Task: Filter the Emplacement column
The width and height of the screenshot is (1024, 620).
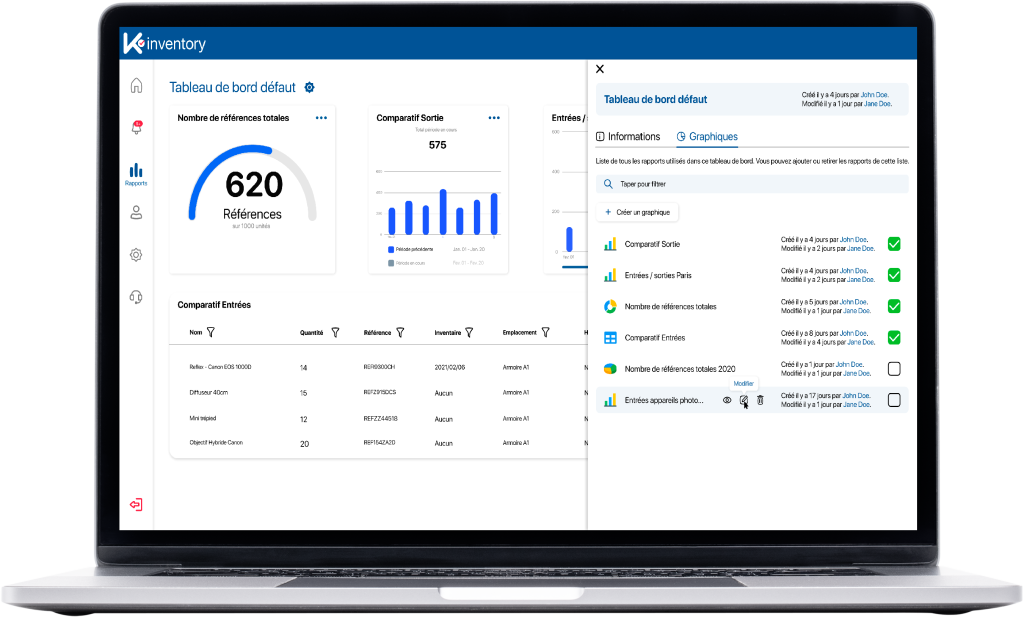Action: (545, 333)
